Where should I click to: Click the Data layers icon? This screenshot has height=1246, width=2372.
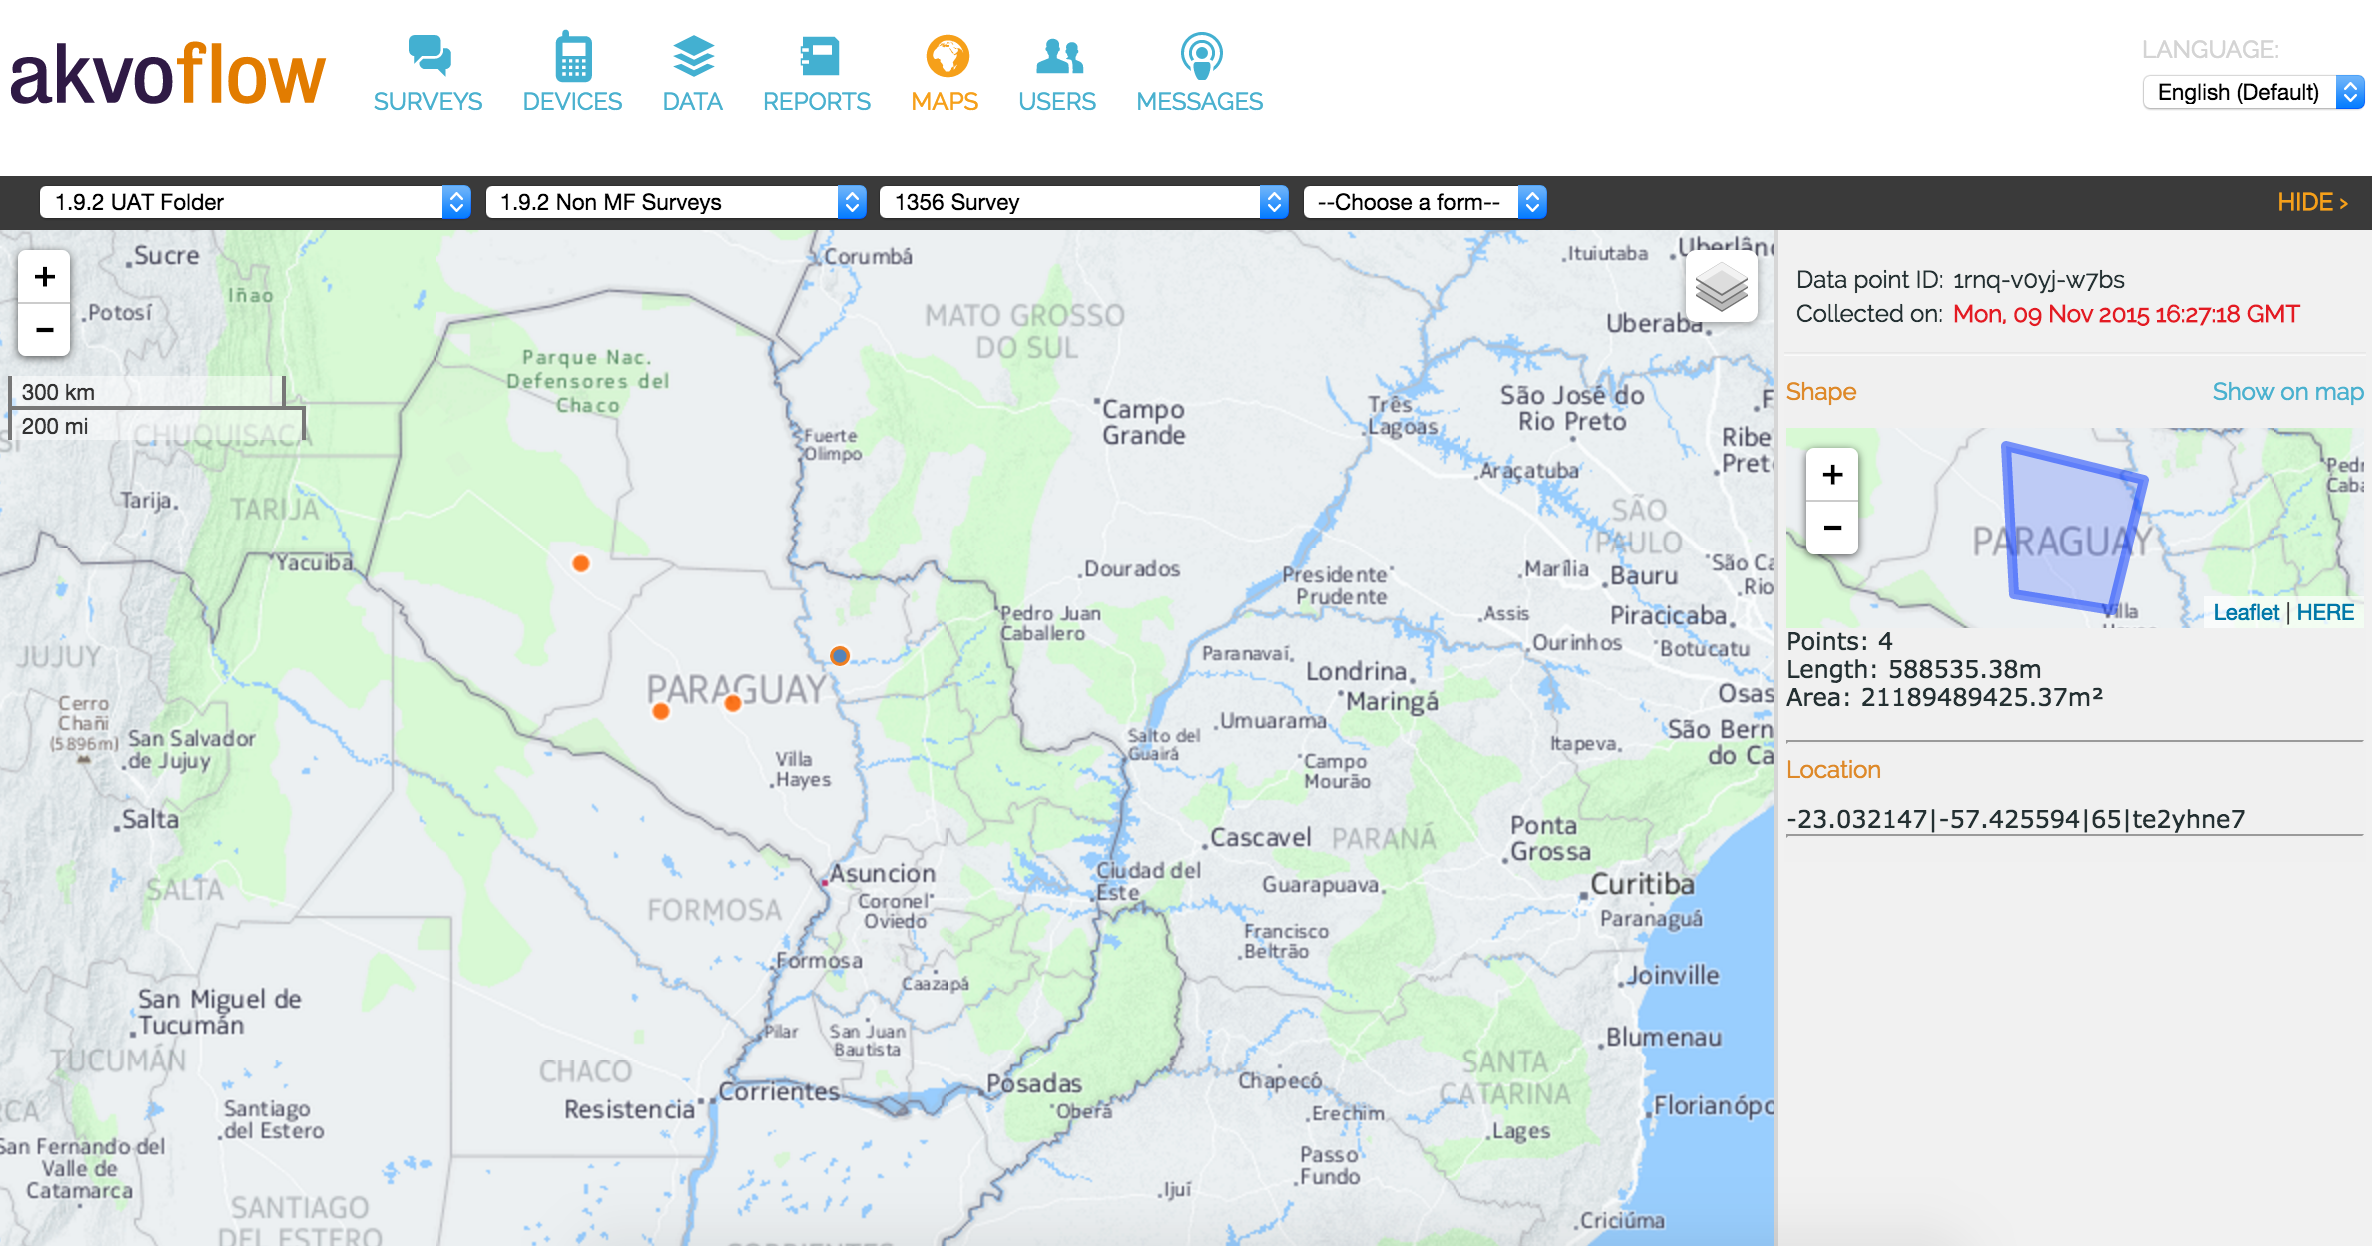692,56
